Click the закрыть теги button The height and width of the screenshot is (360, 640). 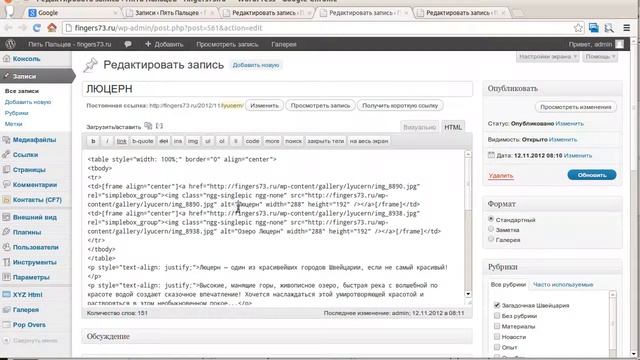pos(325,141)
